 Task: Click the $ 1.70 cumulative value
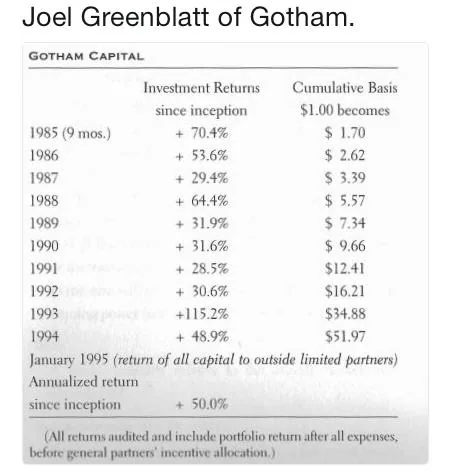[345, 133]
